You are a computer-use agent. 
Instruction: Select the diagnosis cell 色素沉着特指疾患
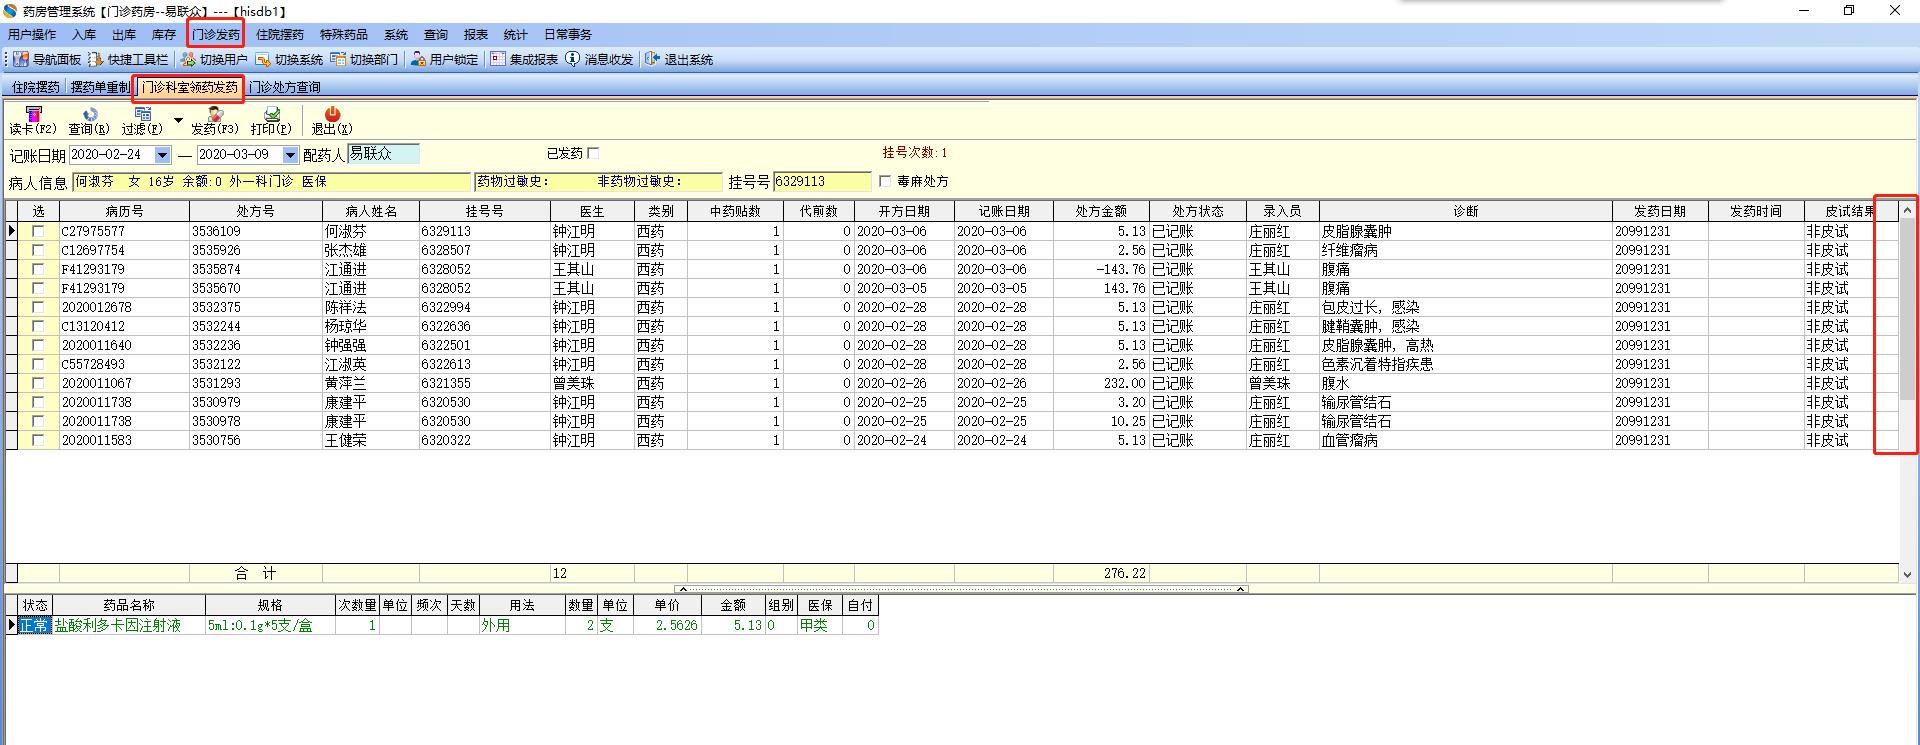pyautogui.click(x=1465, y=364)
